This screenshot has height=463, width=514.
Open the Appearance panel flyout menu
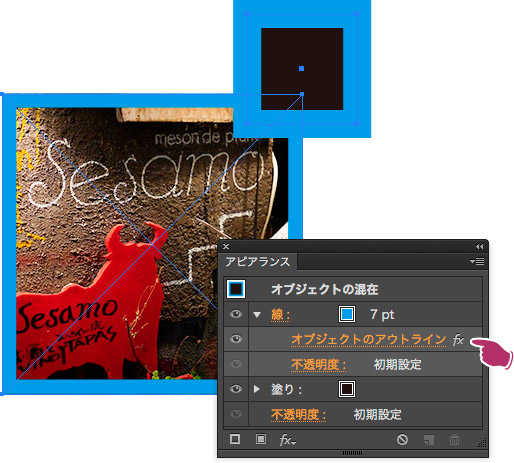pos(477,262)
